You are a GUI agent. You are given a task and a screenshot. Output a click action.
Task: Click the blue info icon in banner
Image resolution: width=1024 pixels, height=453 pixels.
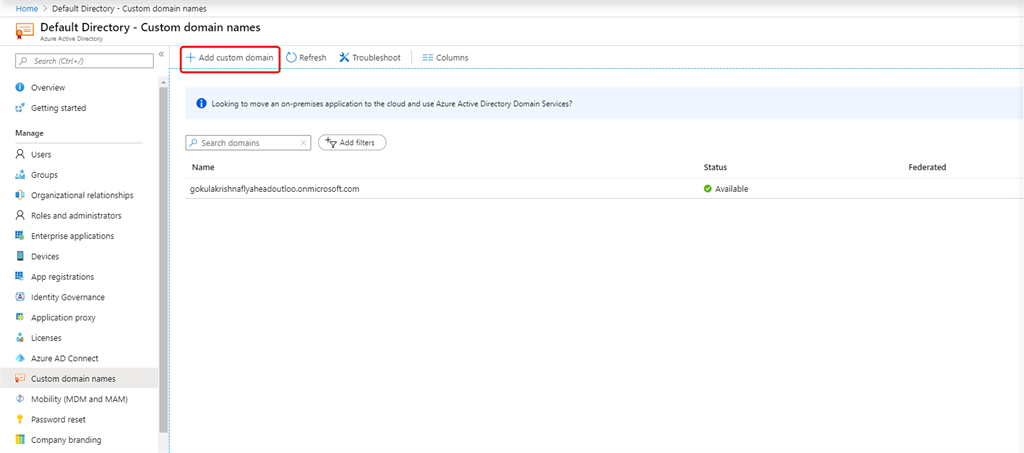coord(201,103)
